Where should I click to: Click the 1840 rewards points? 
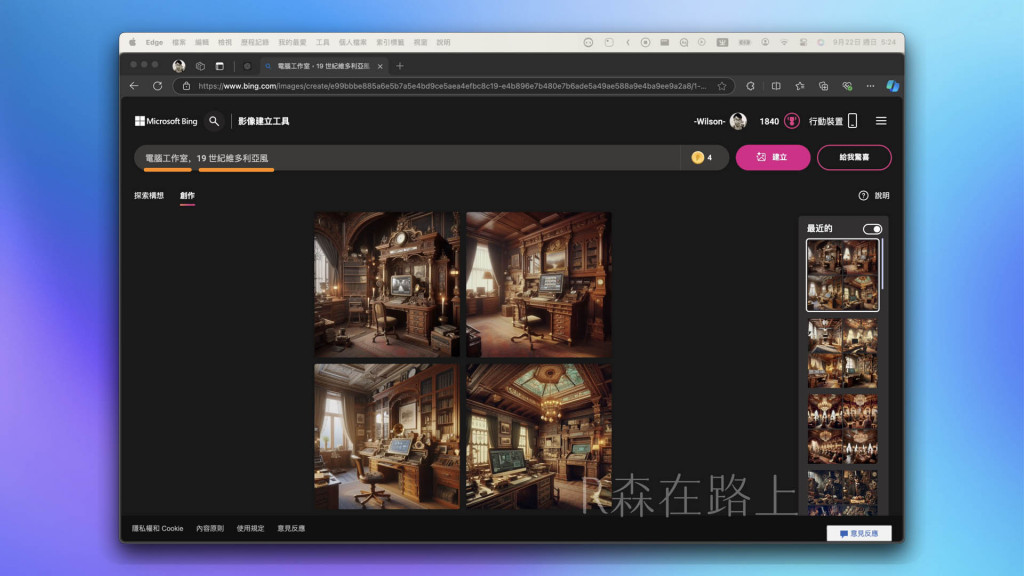pyautogui.click(x=769, y=121)
